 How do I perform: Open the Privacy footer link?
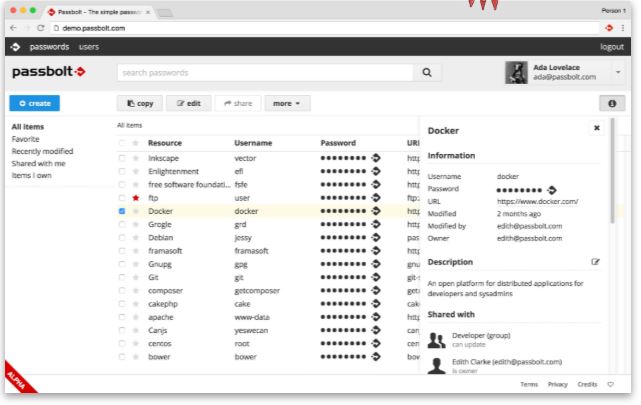point(558,384)
